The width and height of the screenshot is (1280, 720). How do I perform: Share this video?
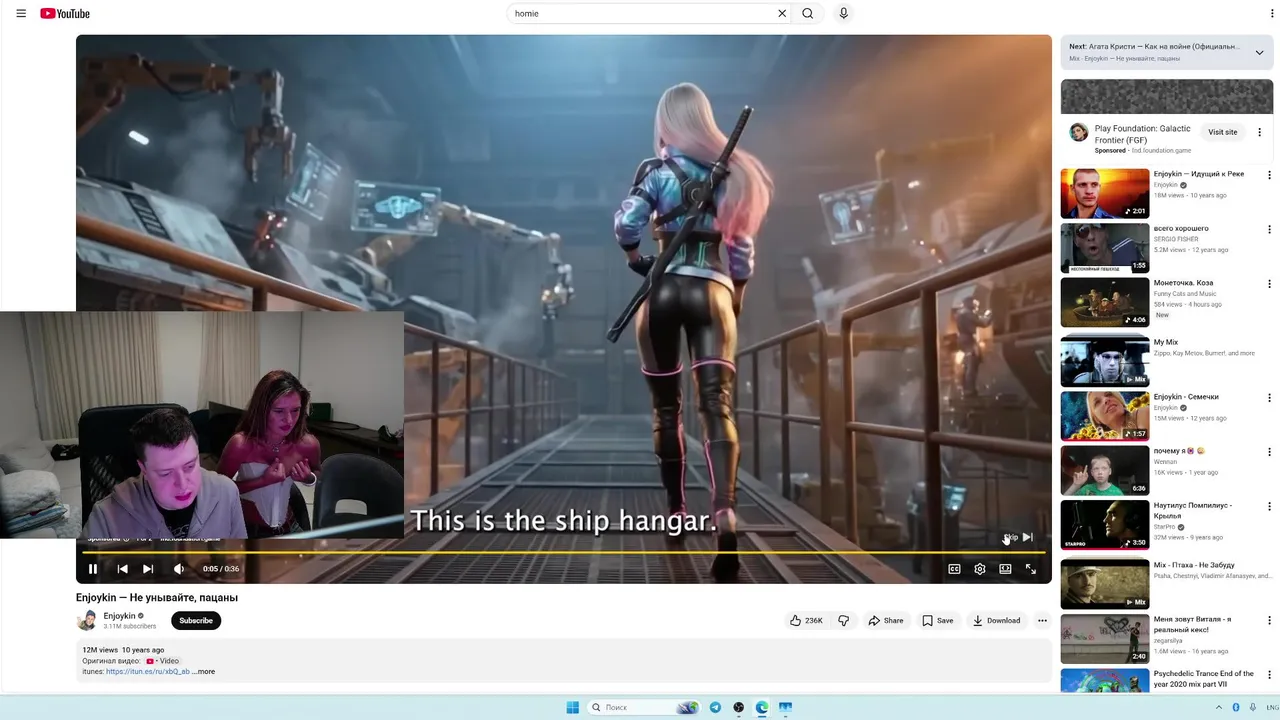point(886,621)
